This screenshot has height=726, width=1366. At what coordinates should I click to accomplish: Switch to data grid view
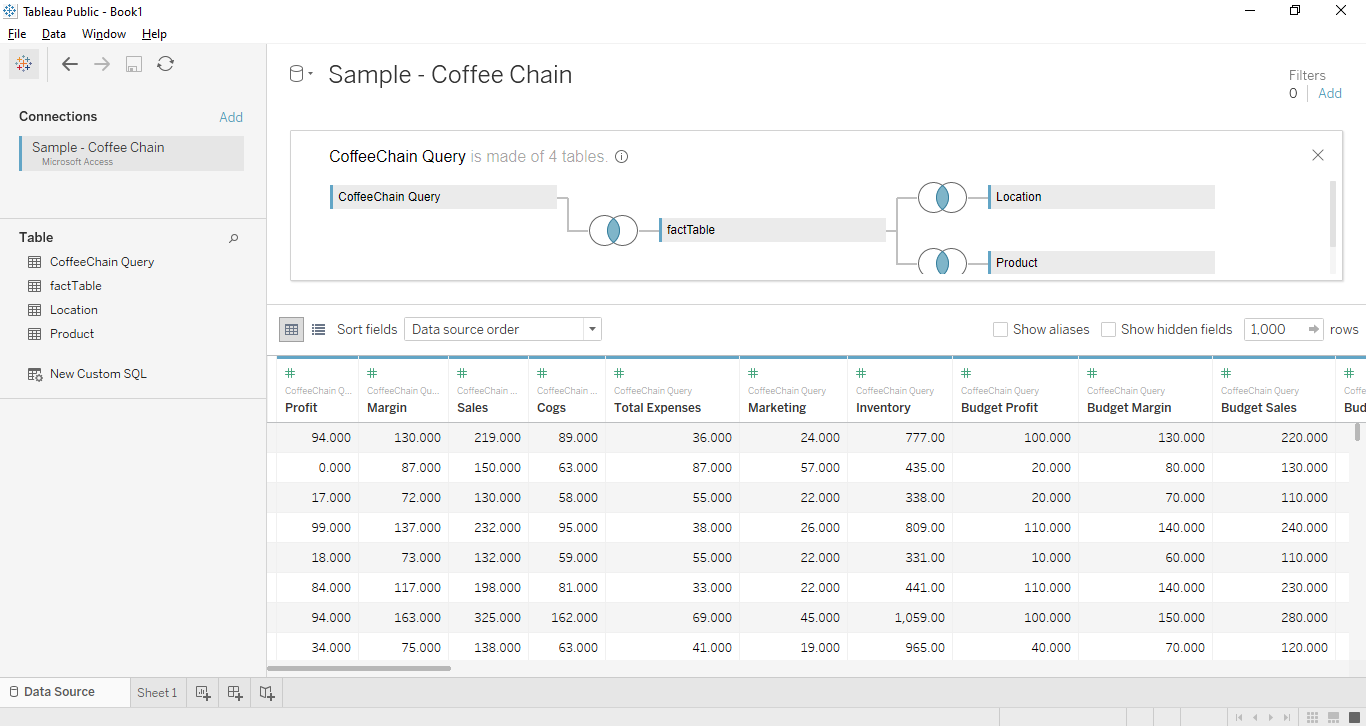pos(291,329)
